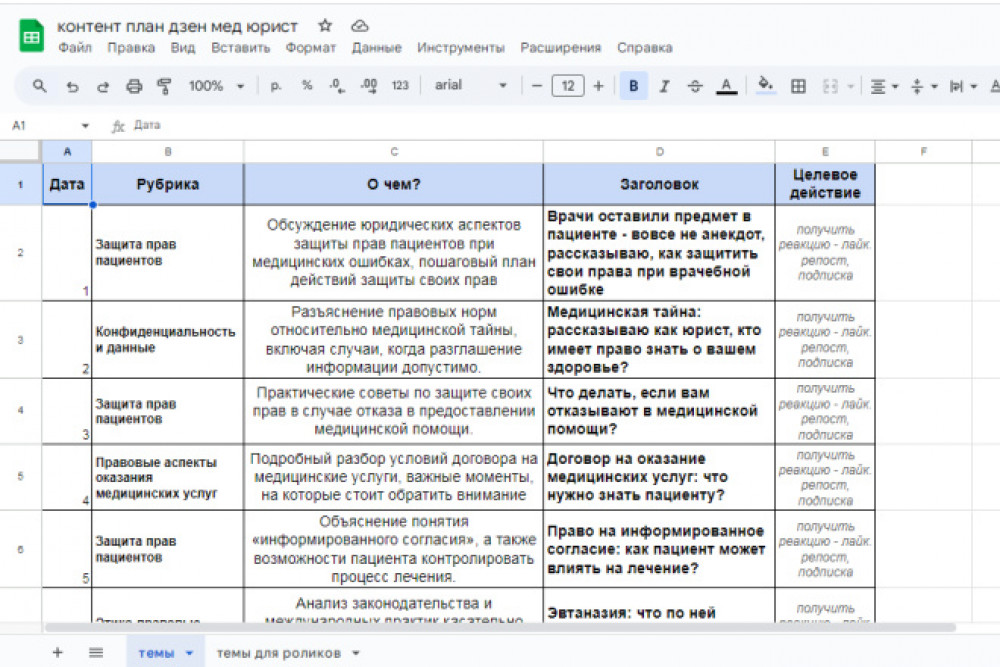Select row 2 header
1000x667 pixels.
[20, 253]
